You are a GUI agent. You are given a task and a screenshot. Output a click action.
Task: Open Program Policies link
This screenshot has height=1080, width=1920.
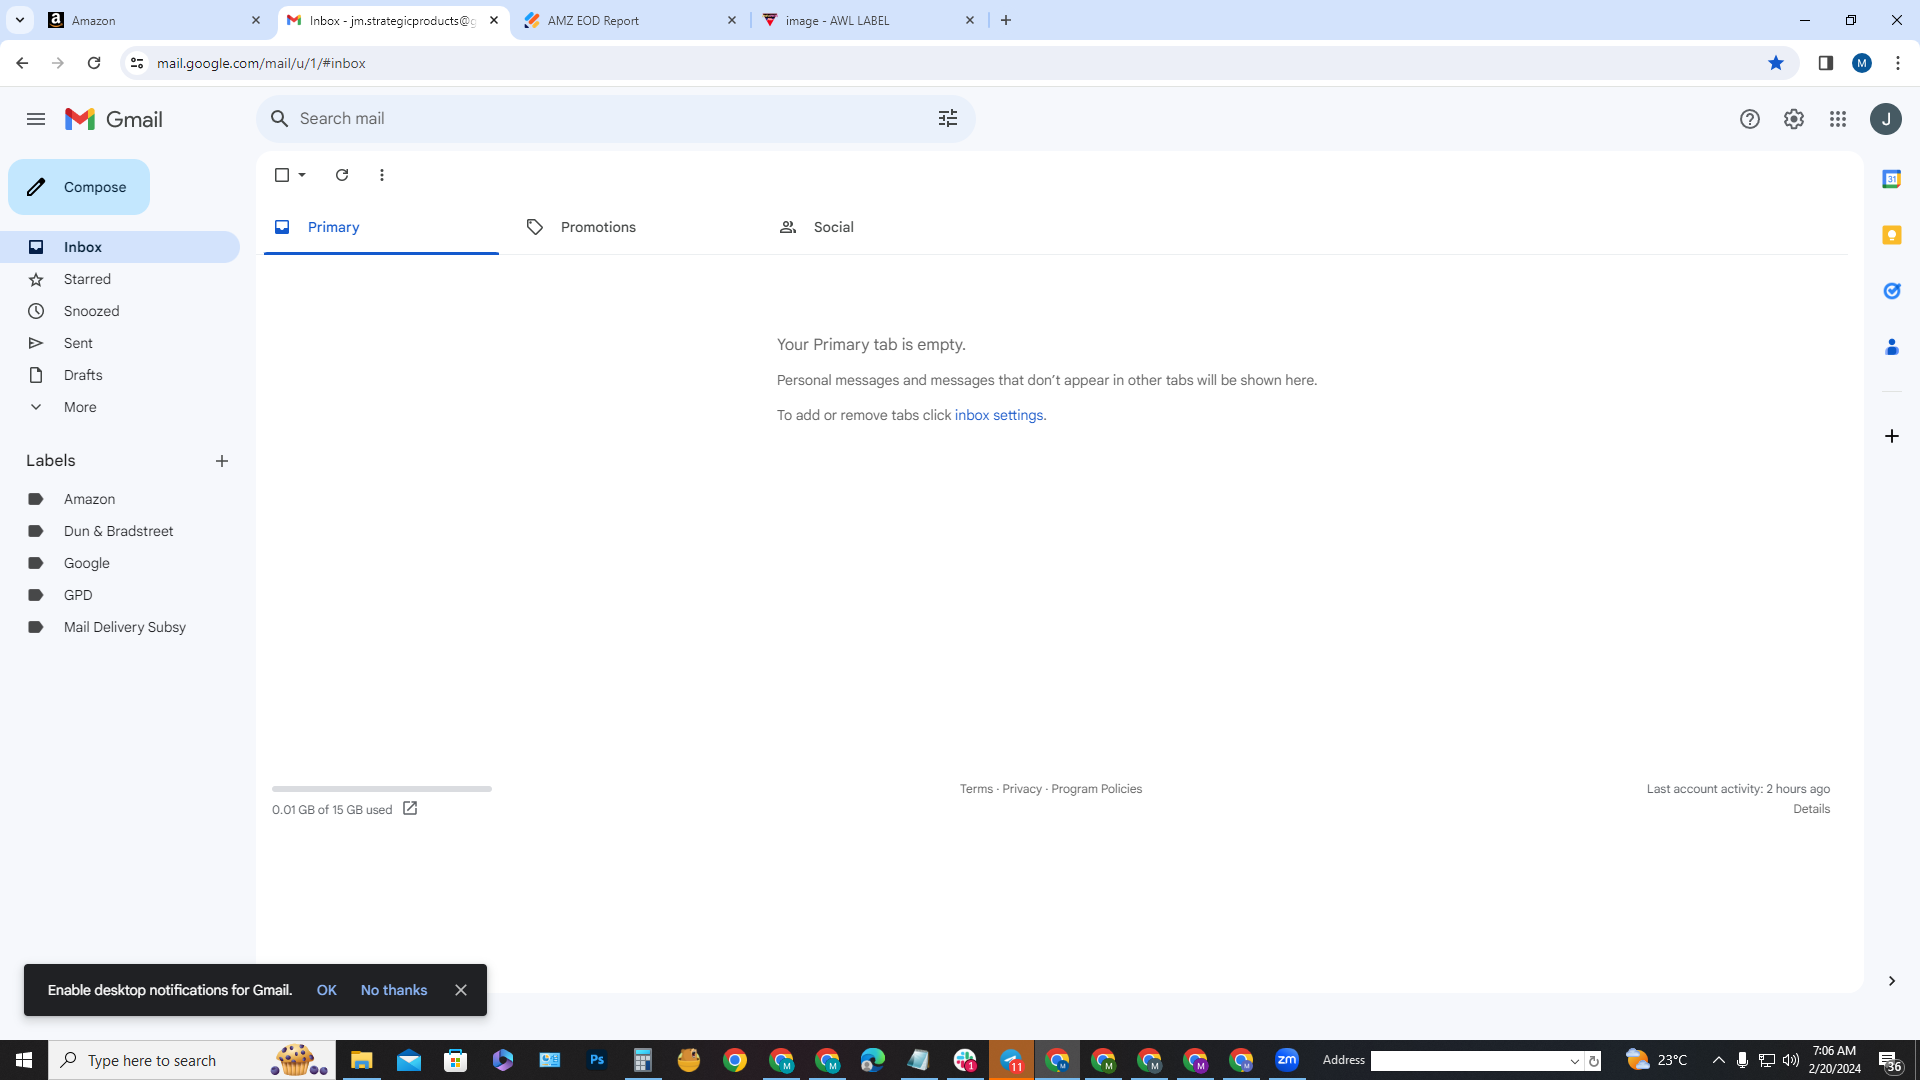pos(1096,789)
